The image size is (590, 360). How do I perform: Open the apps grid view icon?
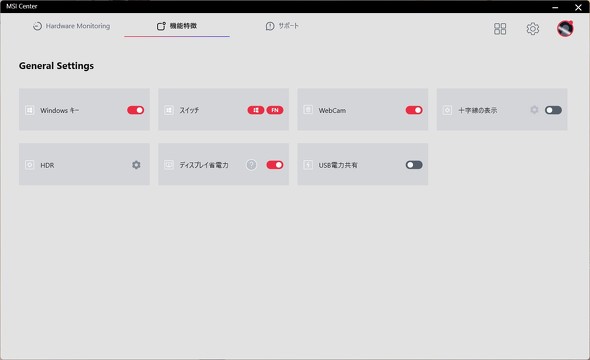(x=500, y=29)
